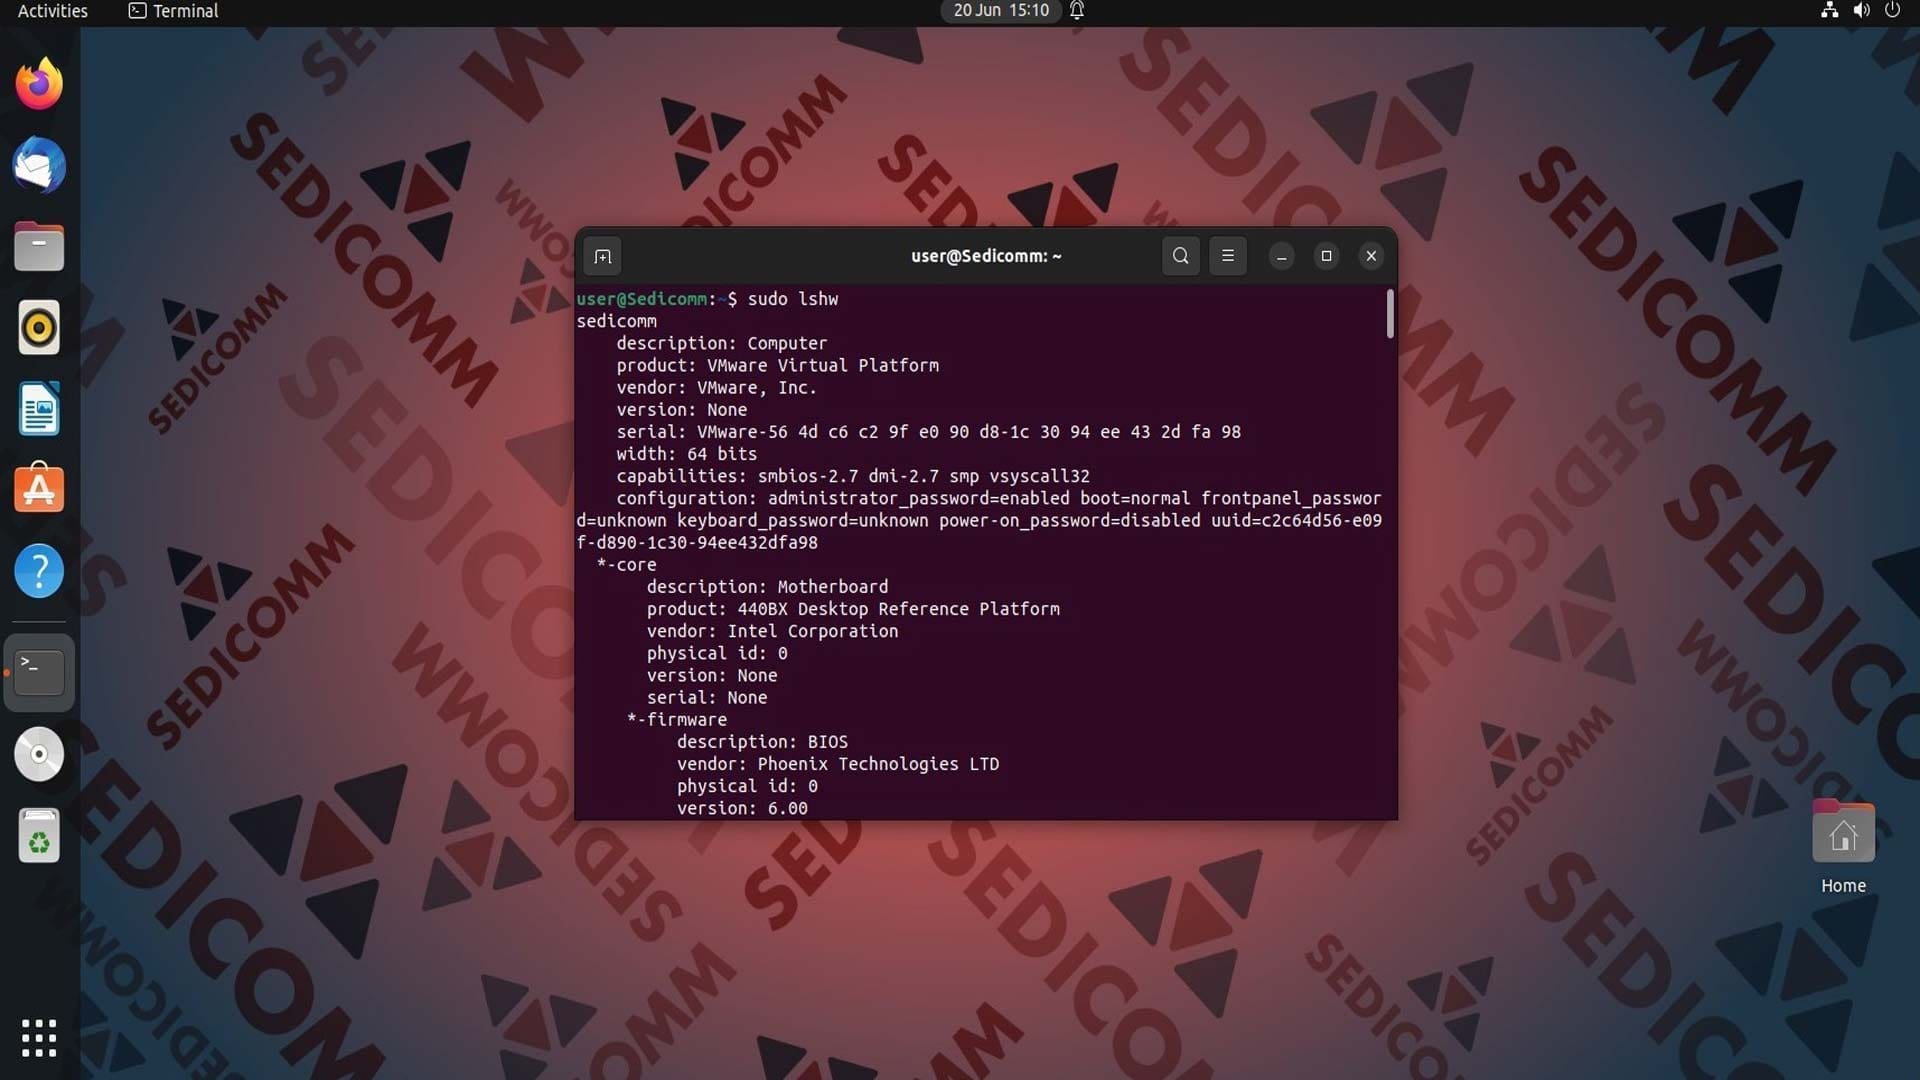Click the 'description: BIOS' line
The width and height of the screenshot is (1920, 1080).
point(762,742)
